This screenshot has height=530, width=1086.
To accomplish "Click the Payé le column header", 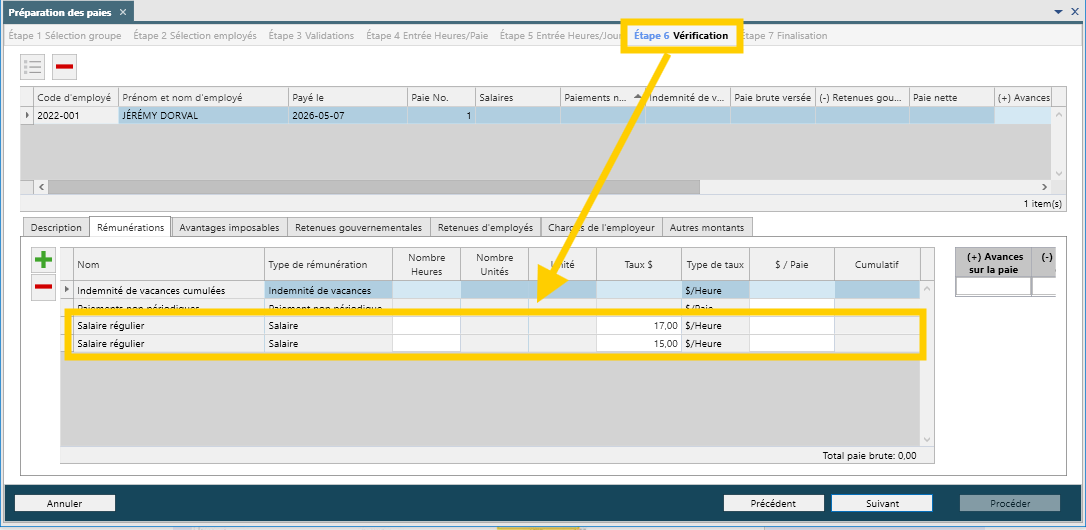I will (348, 98).
